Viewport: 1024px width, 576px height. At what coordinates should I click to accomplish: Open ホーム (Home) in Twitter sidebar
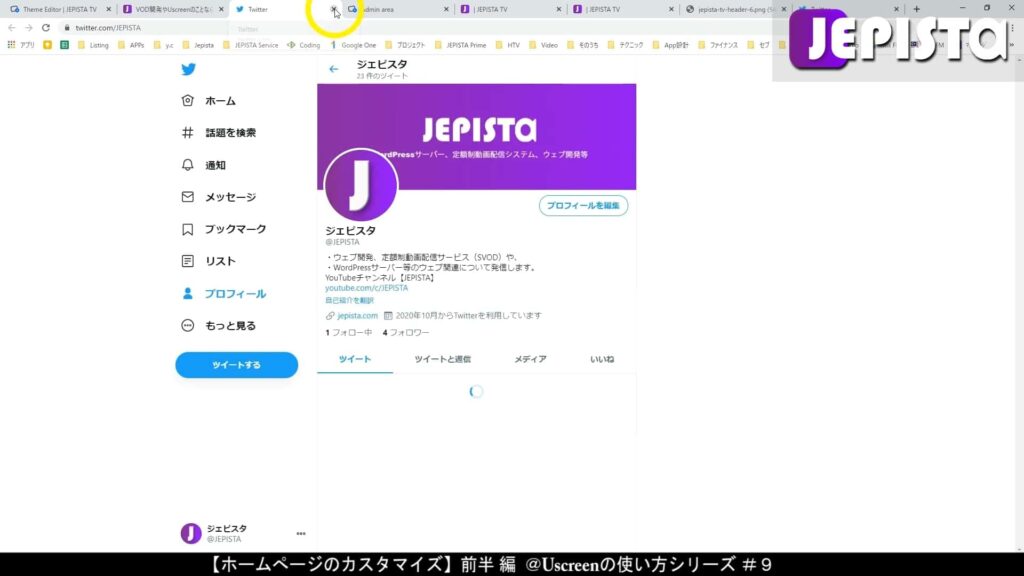pos(220,101)
